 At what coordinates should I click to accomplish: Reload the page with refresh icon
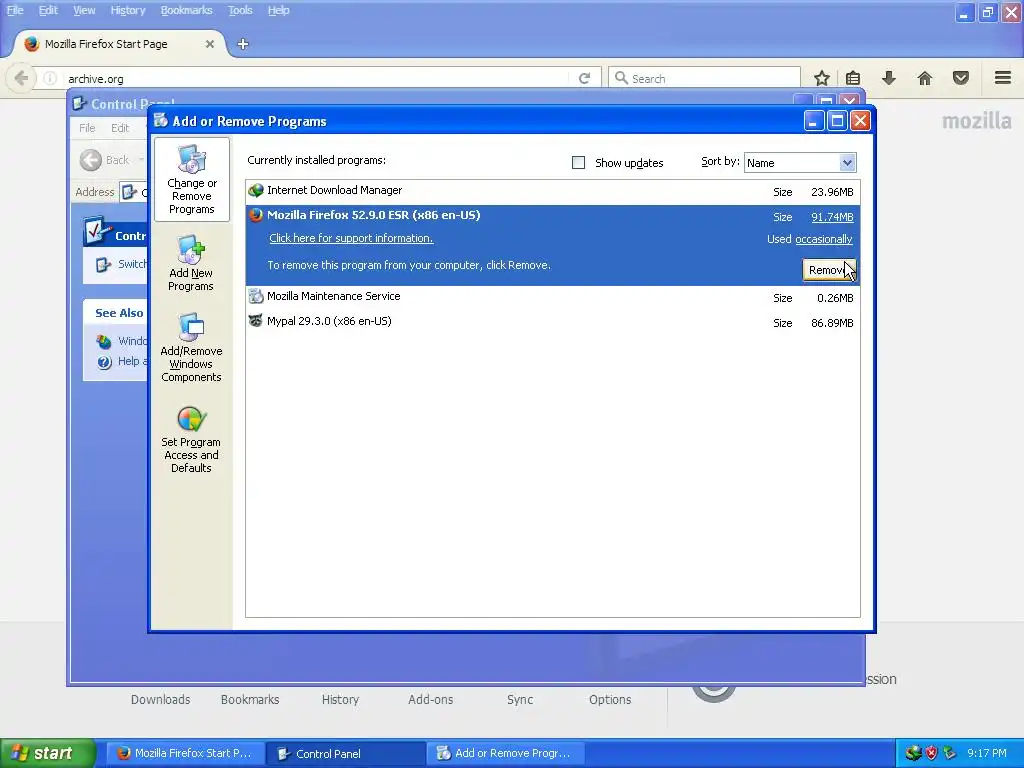coord(584,78)
